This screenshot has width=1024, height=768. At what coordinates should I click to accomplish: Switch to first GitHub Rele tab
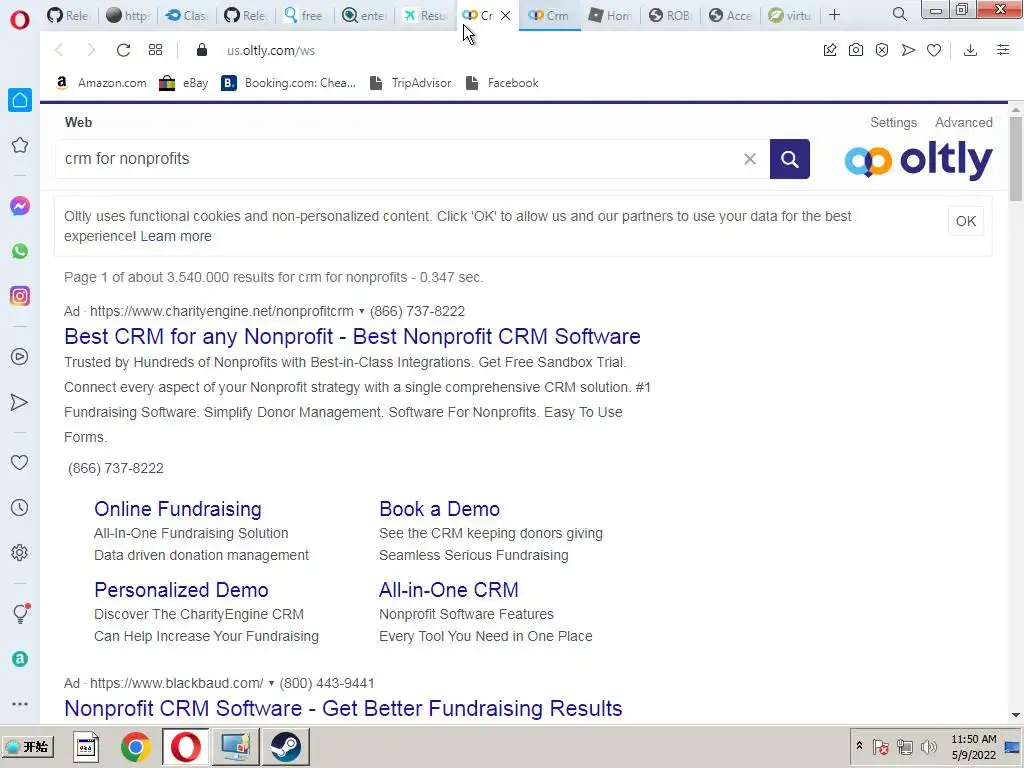point(68,15)
